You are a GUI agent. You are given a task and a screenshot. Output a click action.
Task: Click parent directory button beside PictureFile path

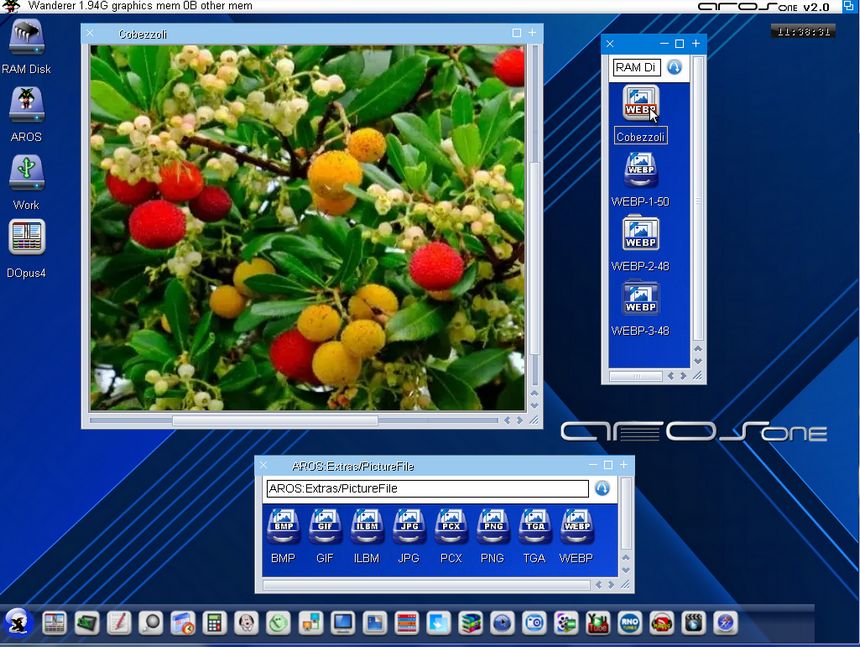tap(602, 489)
